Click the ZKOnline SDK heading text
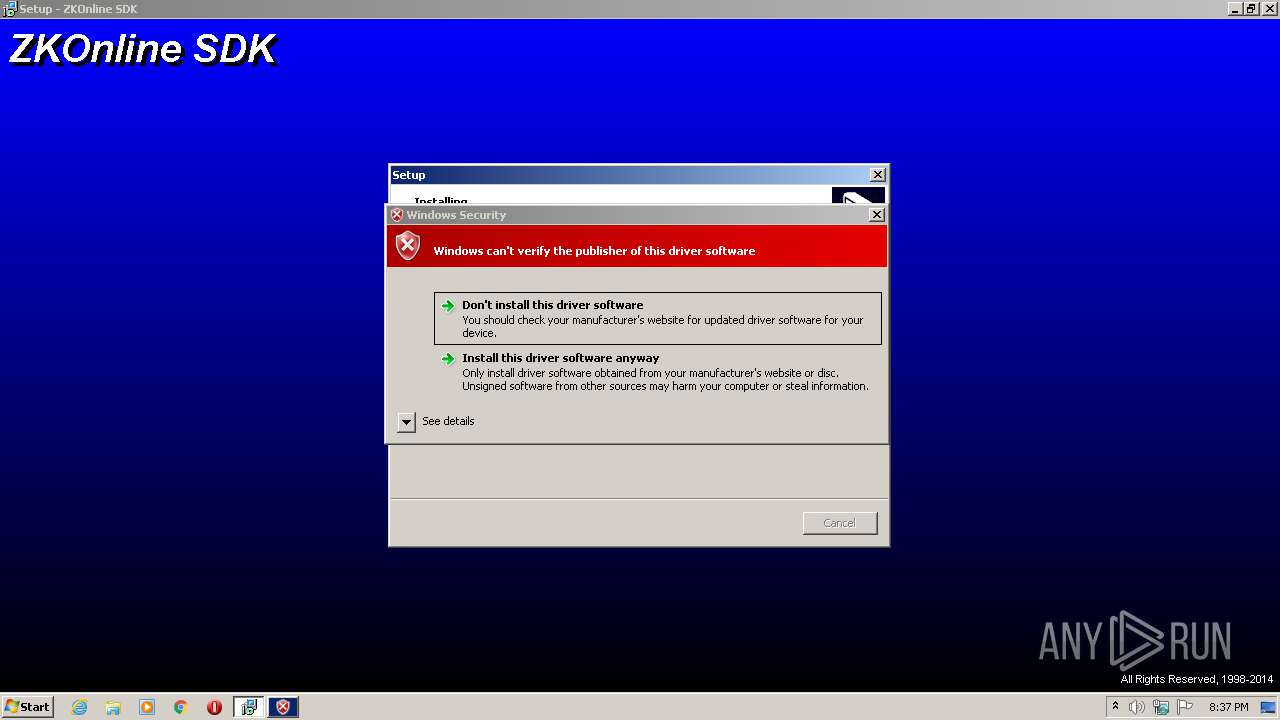 pos(141,49)
